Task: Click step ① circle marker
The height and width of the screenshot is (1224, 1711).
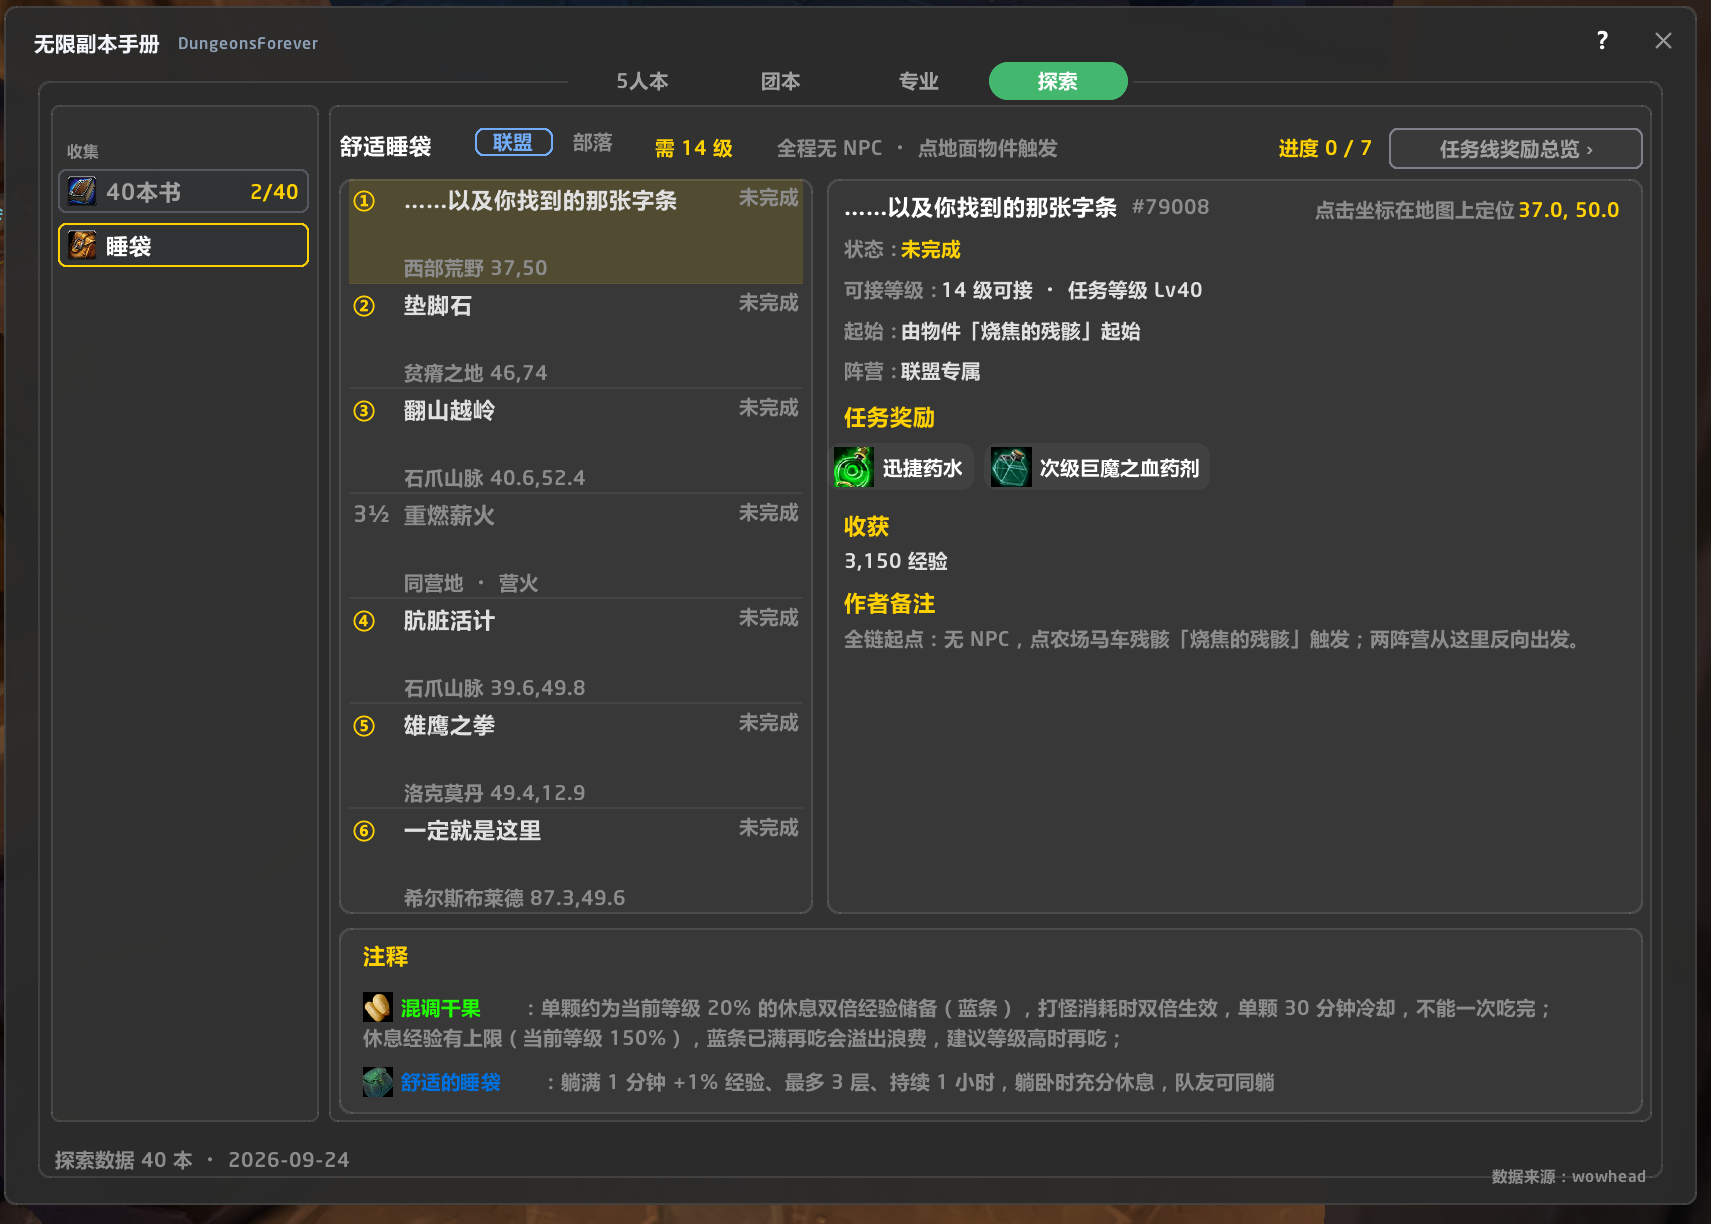Action: pos(364,201)
